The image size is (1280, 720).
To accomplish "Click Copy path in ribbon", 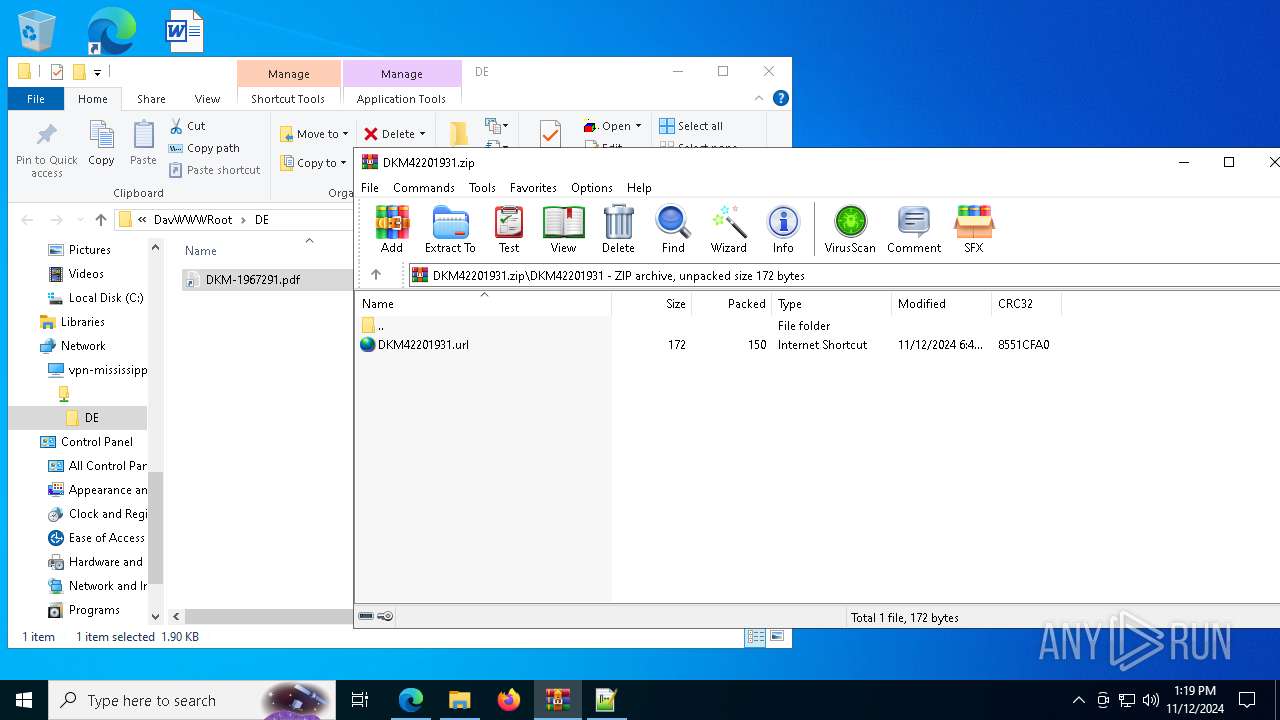I will (204, 148).
